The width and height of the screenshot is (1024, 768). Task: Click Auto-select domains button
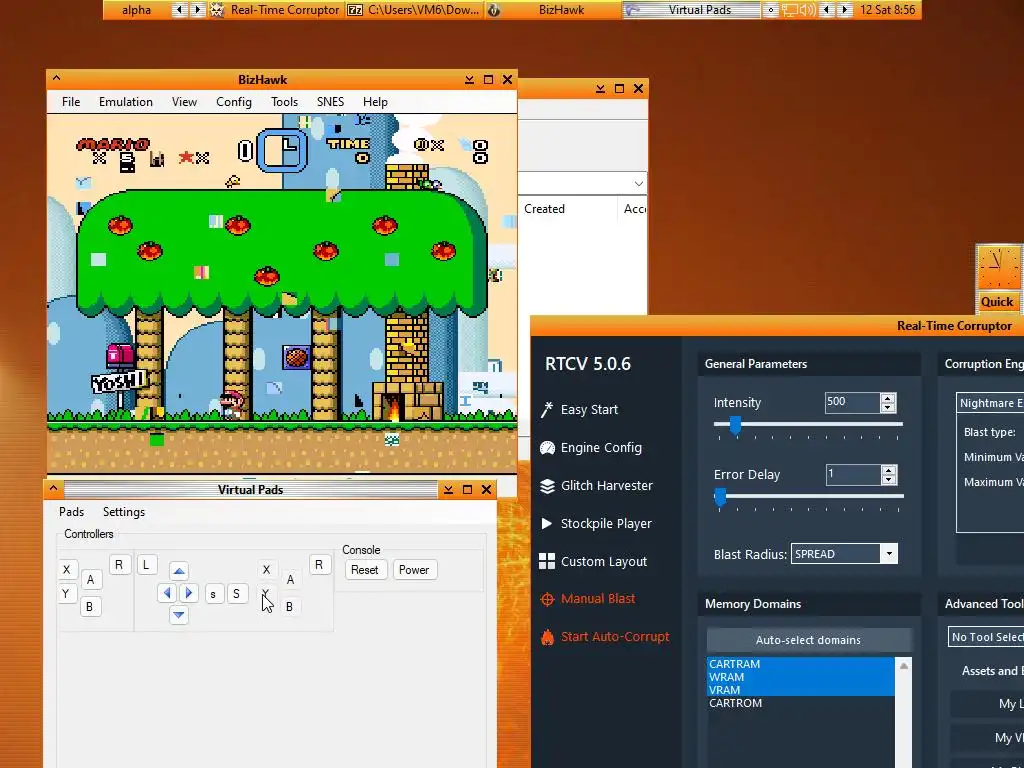click(808, 640)
